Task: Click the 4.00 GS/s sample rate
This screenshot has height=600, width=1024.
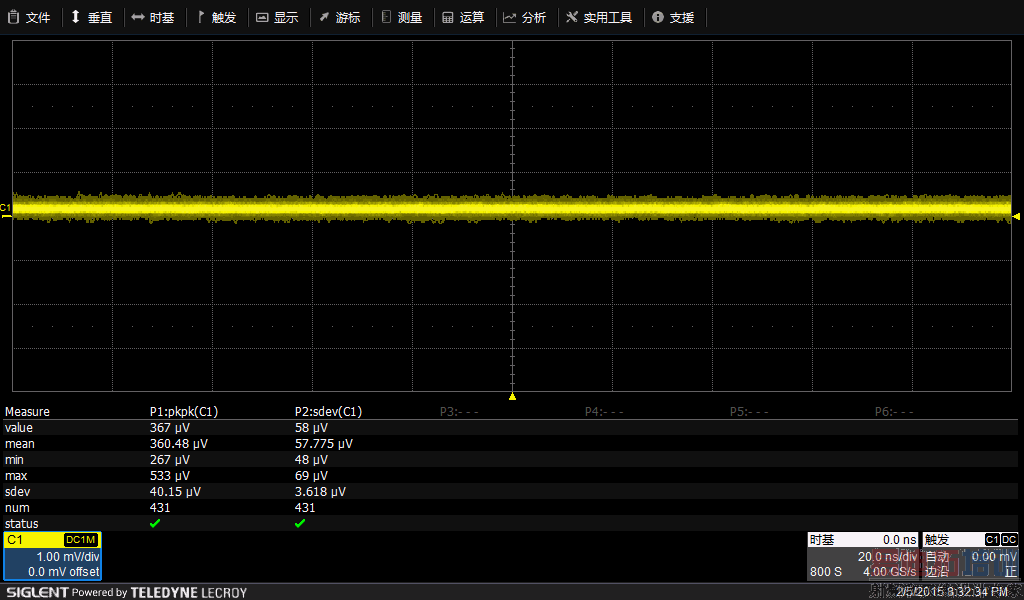Action: pyautogui.click(x=889, y=572)
